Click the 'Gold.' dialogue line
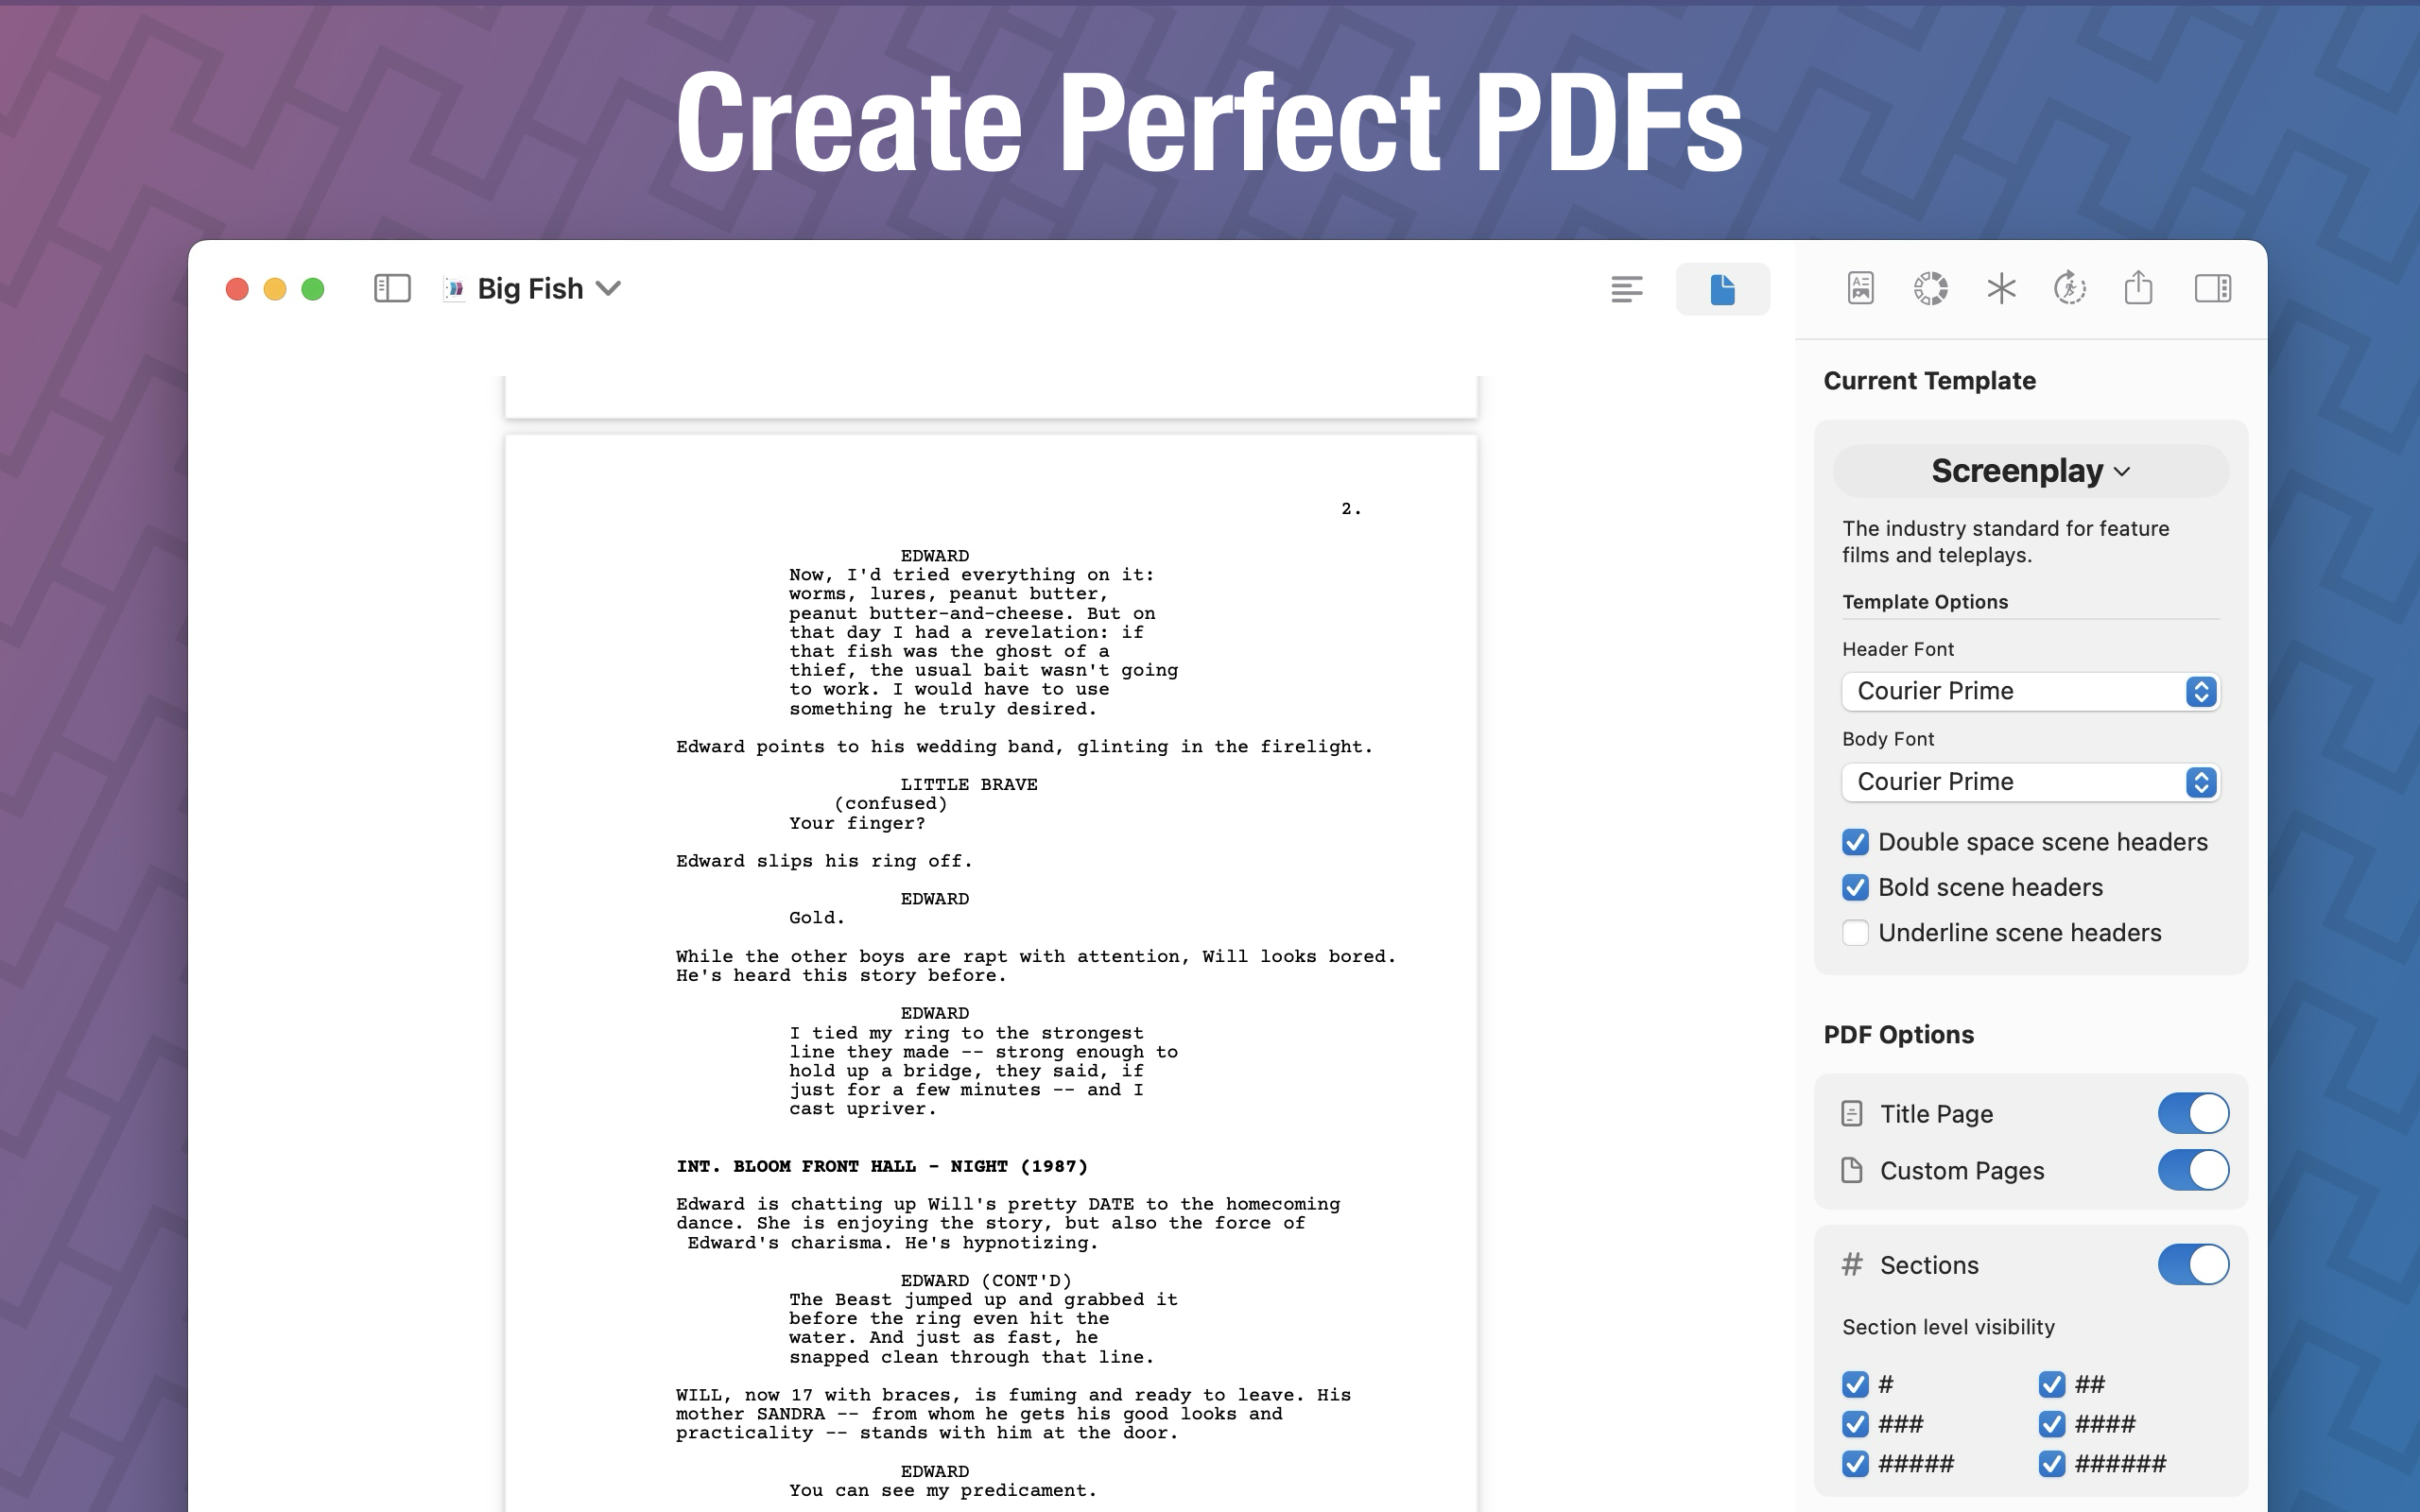This screenshot has width=2420, height=1512. click(816, 918)
